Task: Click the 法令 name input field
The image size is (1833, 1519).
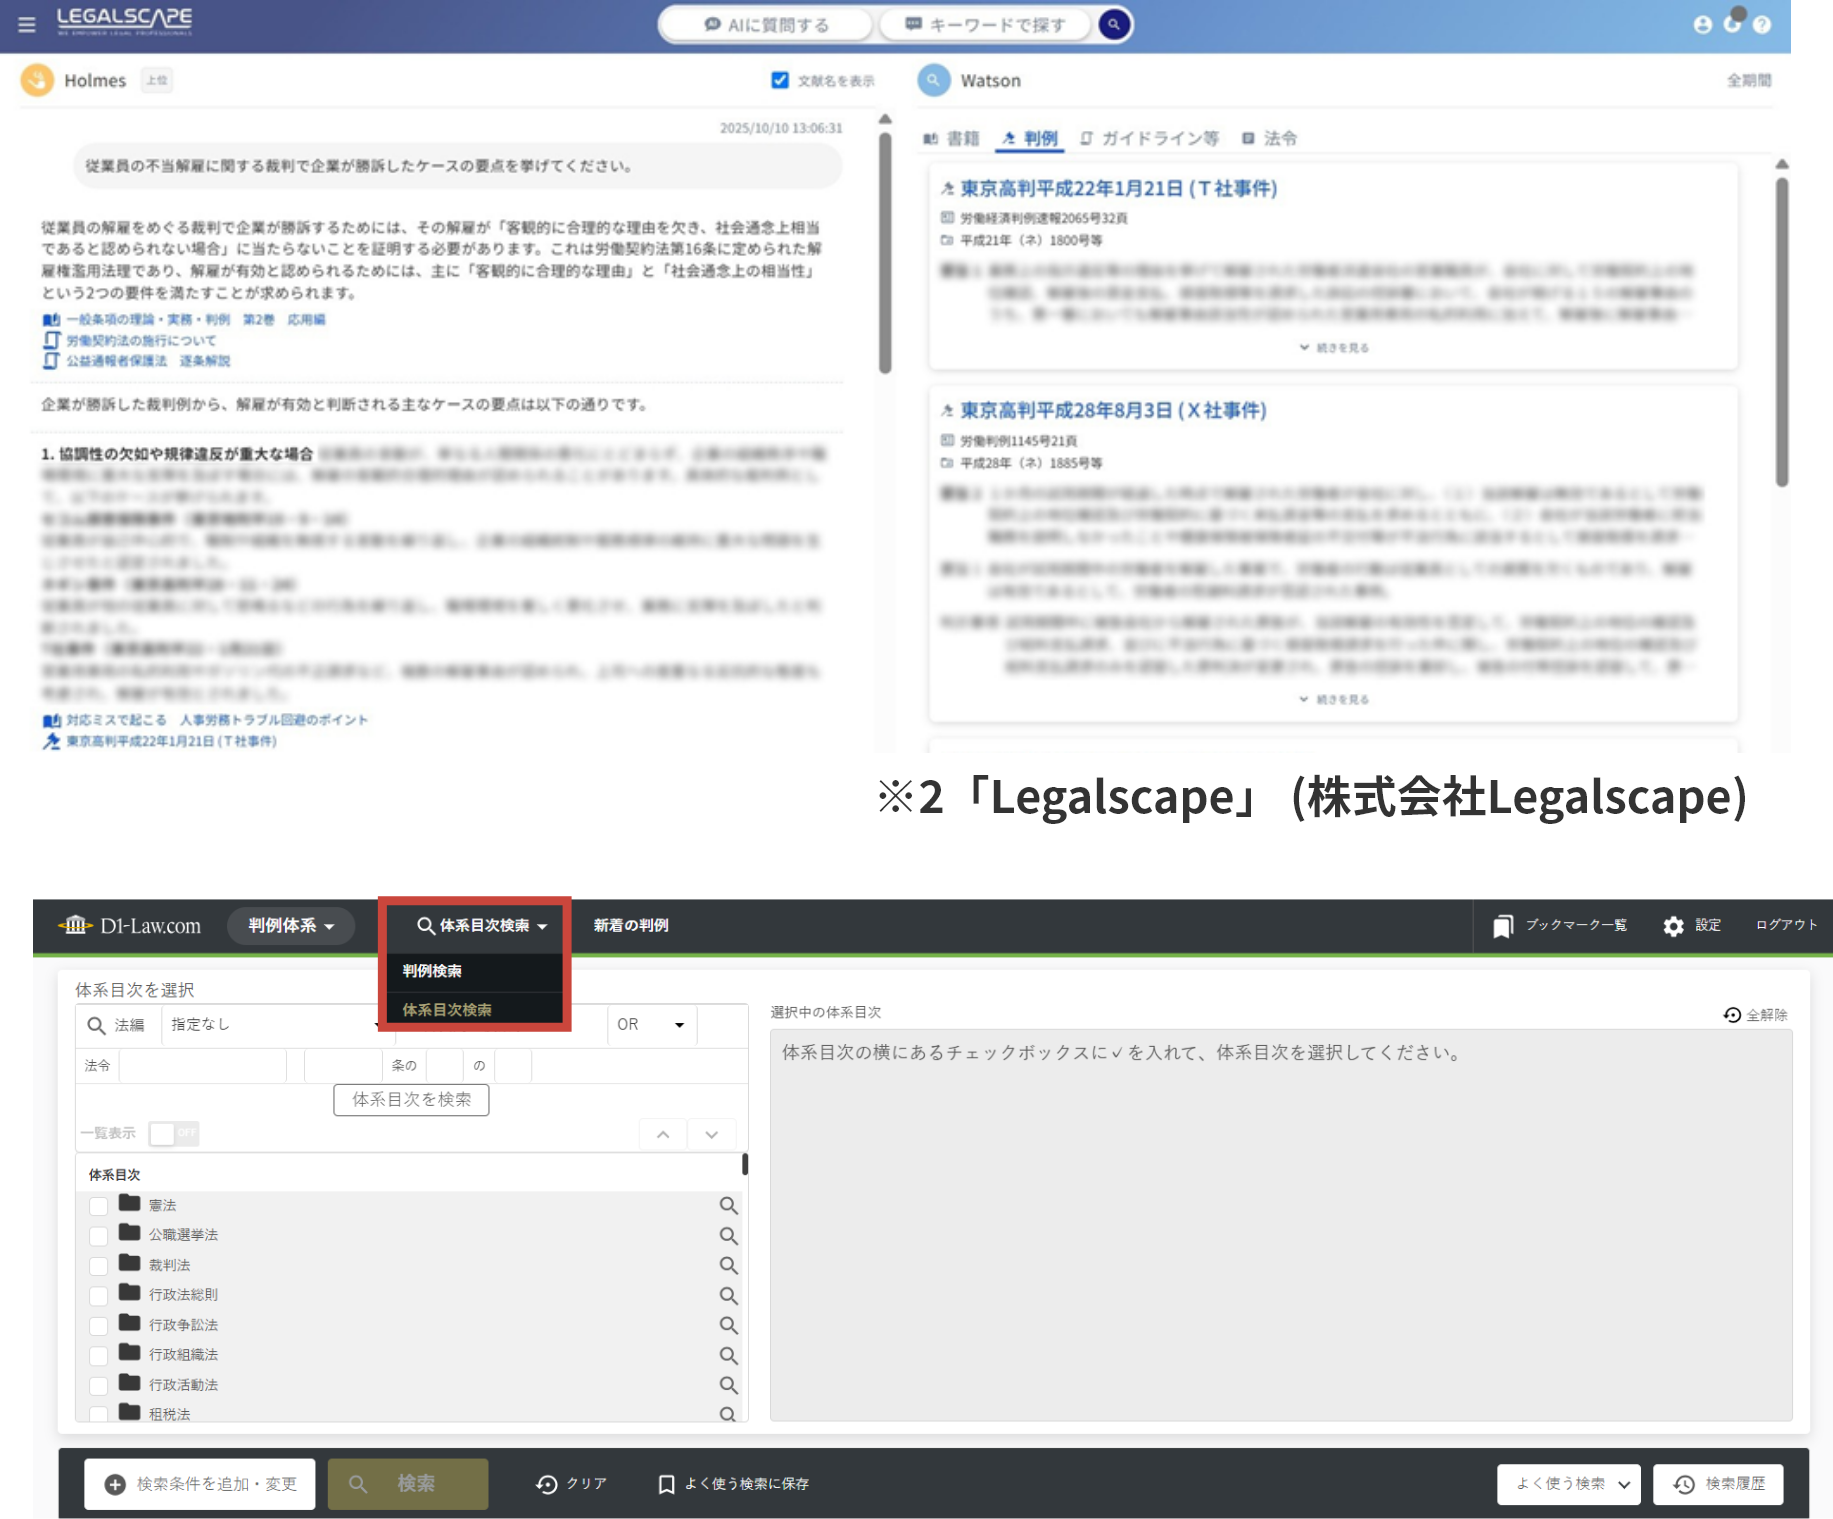Action: point(203,1066)
